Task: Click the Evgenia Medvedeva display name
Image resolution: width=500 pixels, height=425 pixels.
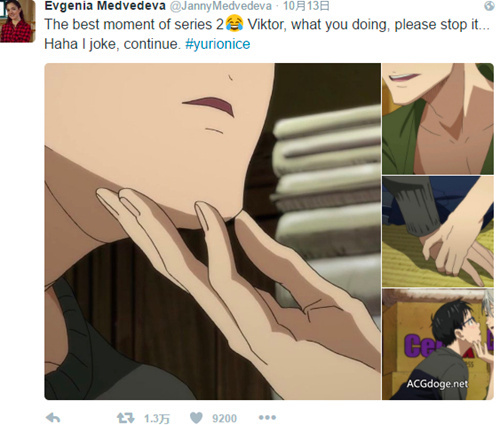Action: coord(105,6)
